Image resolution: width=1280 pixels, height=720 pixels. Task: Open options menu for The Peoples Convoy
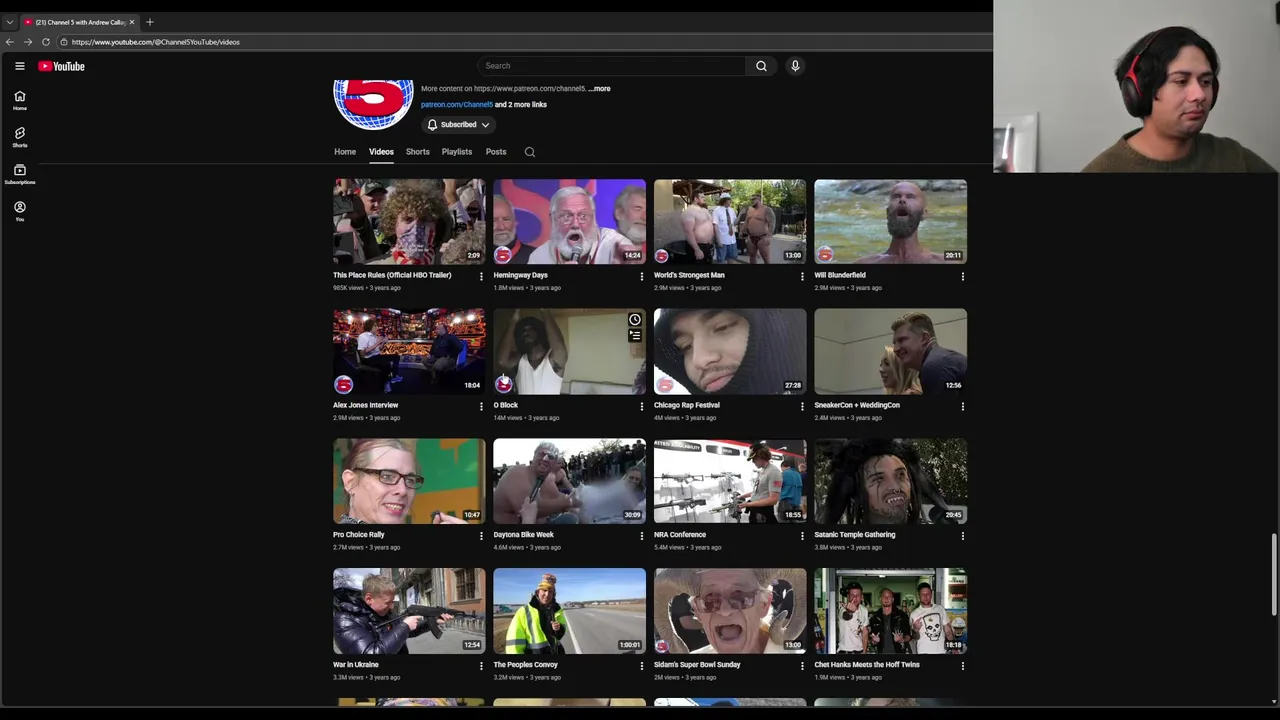point(642,666)
